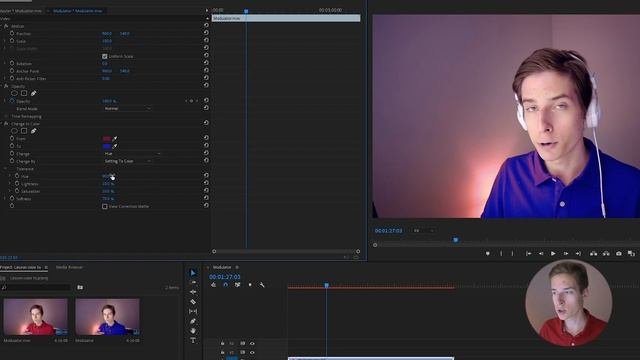Select the Track Select Forward tool
This screenshot has height=360, width=640.
point(193,282)
